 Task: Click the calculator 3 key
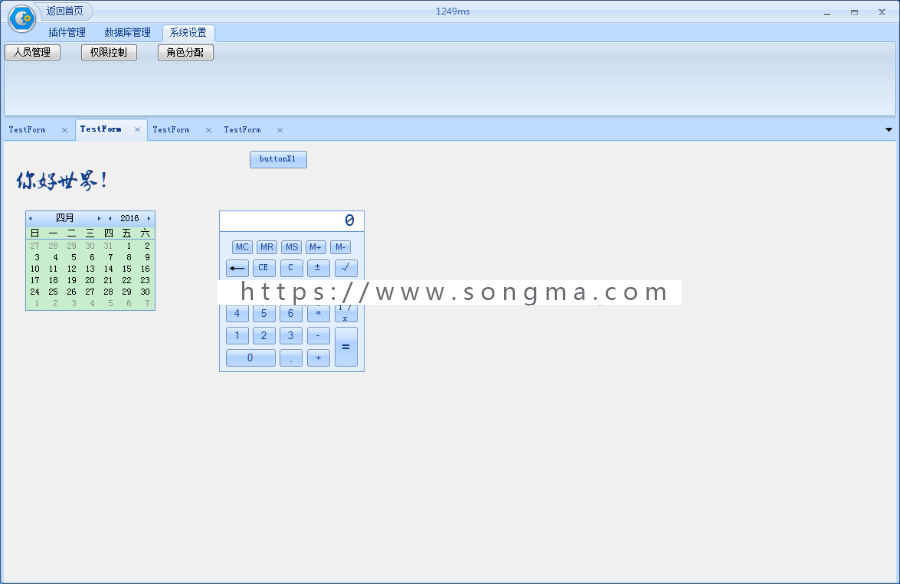291,335
